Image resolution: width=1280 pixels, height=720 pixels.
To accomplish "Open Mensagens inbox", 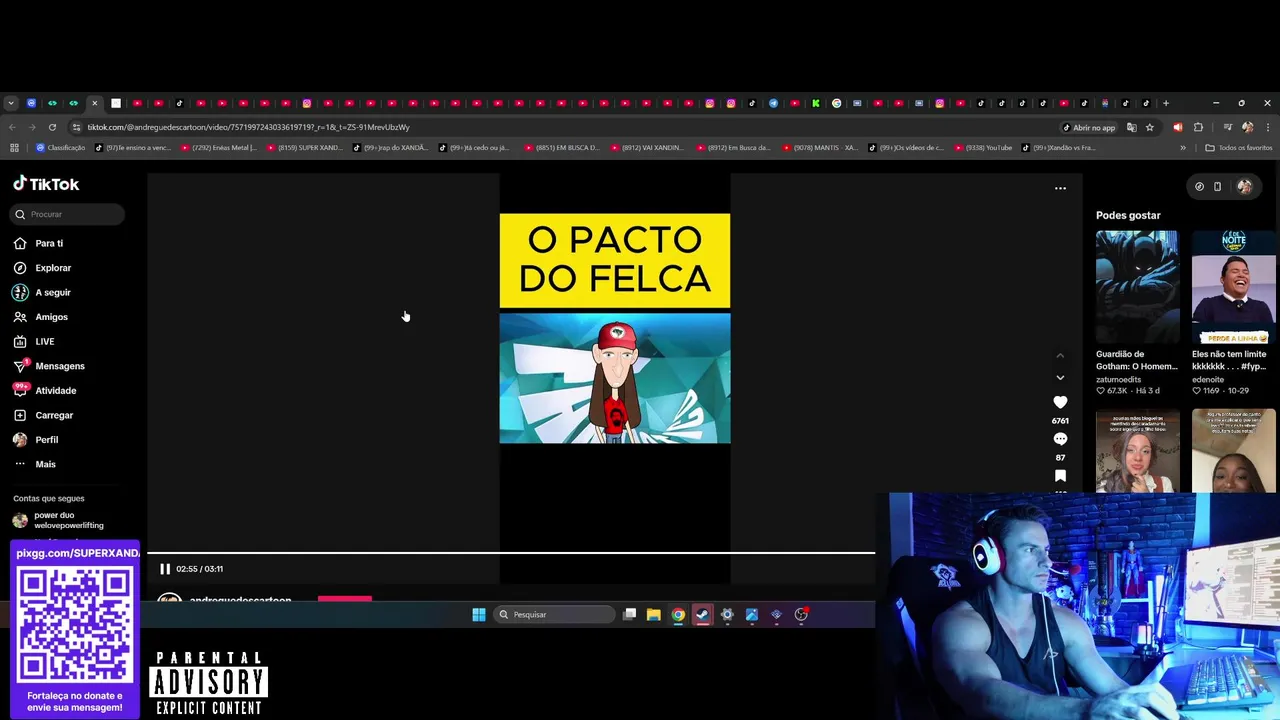I will (x=49, y=366).
